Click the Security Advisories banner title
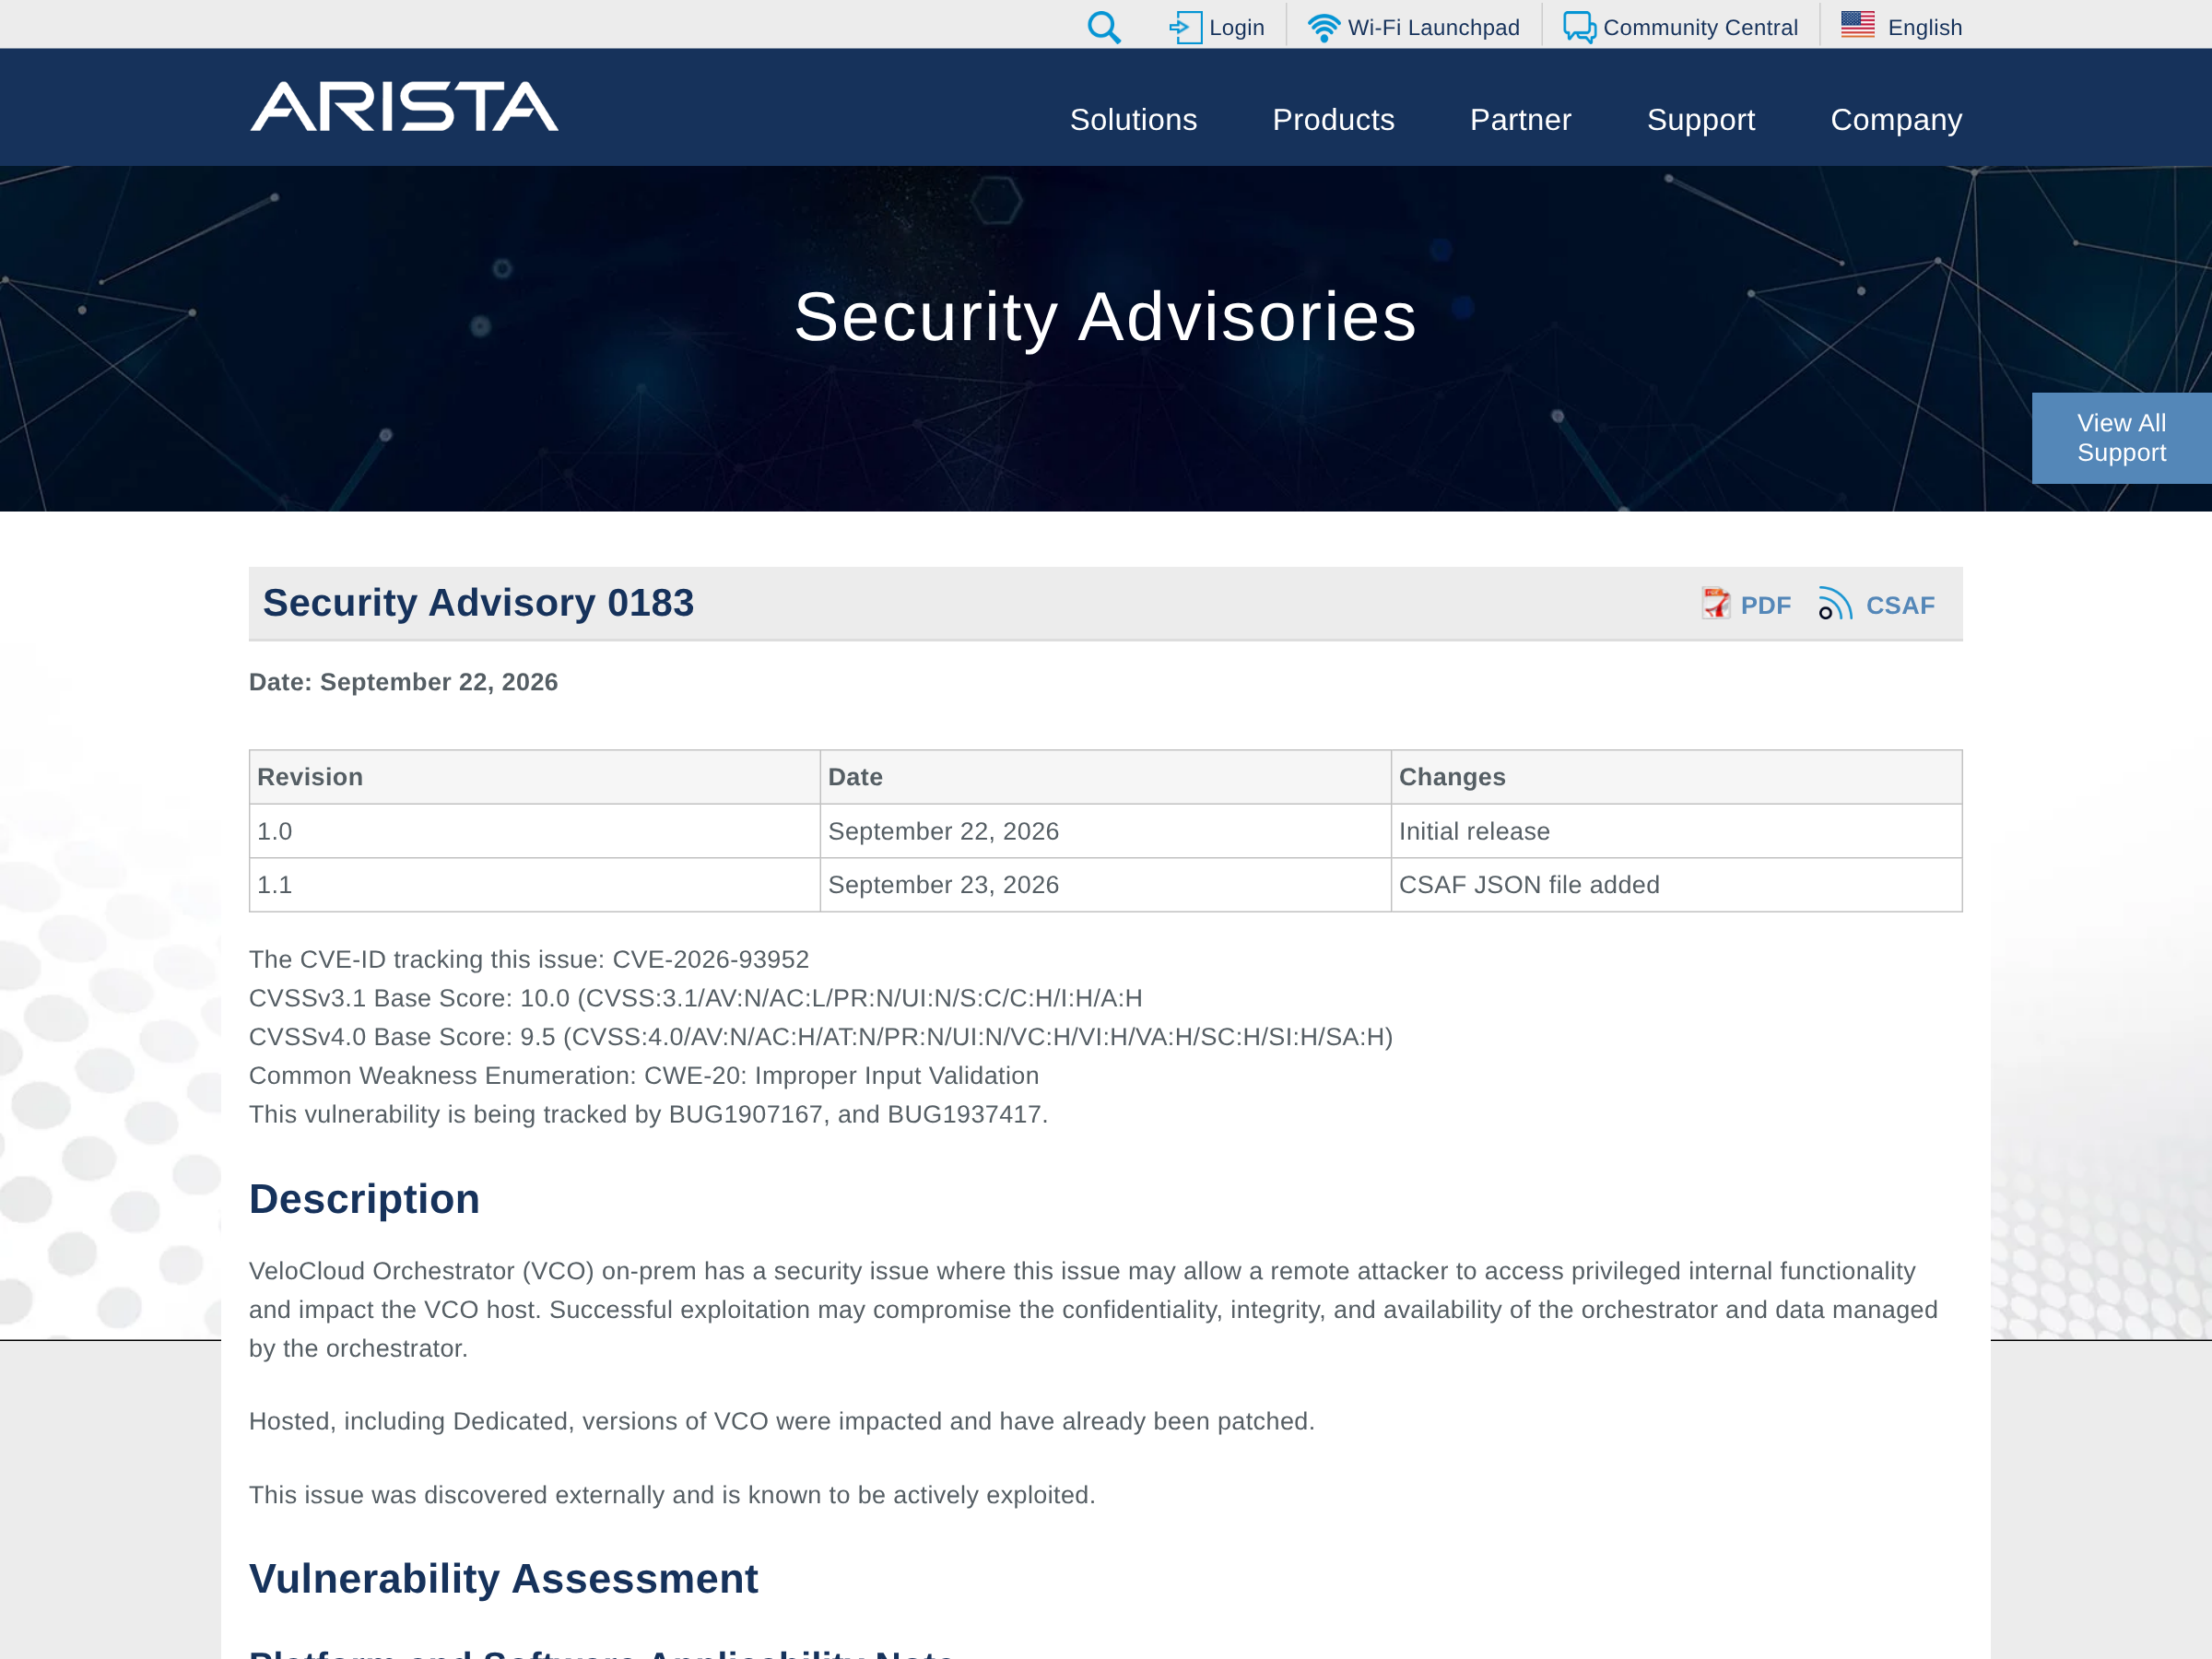The width and height of the screenshot is (2212, 1659). point(1106,317)
